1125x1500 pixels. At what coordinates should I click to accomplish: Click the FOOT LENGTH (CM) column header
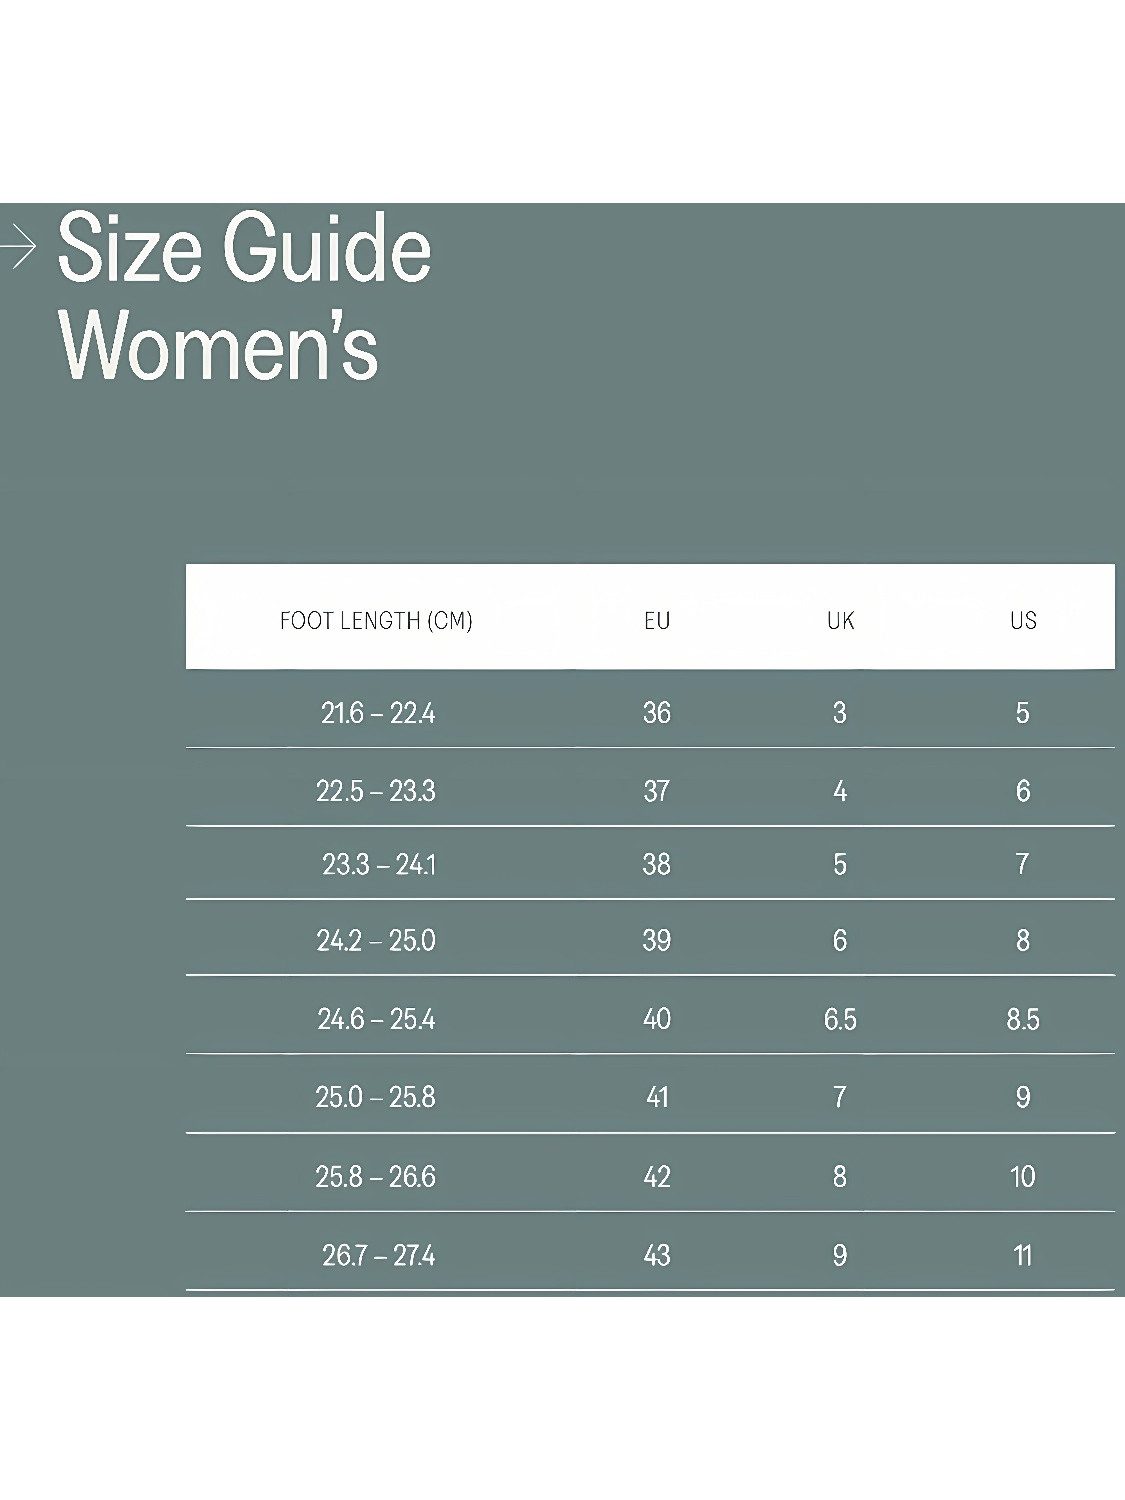(376, 621)
